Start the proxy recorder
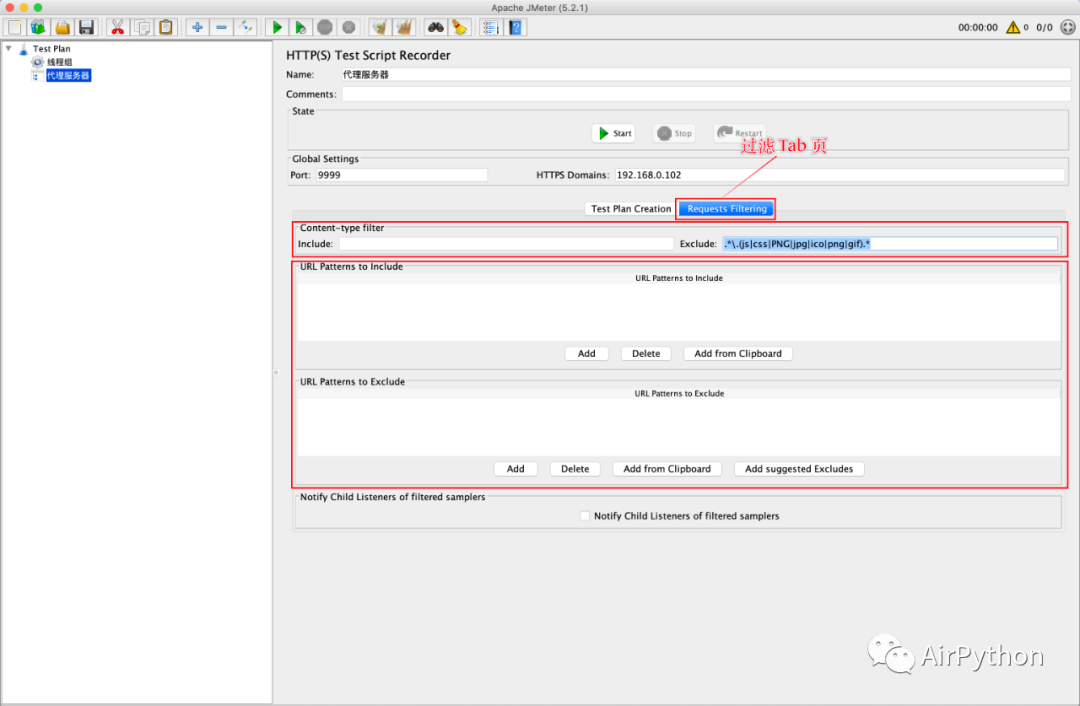 (614, 134)
